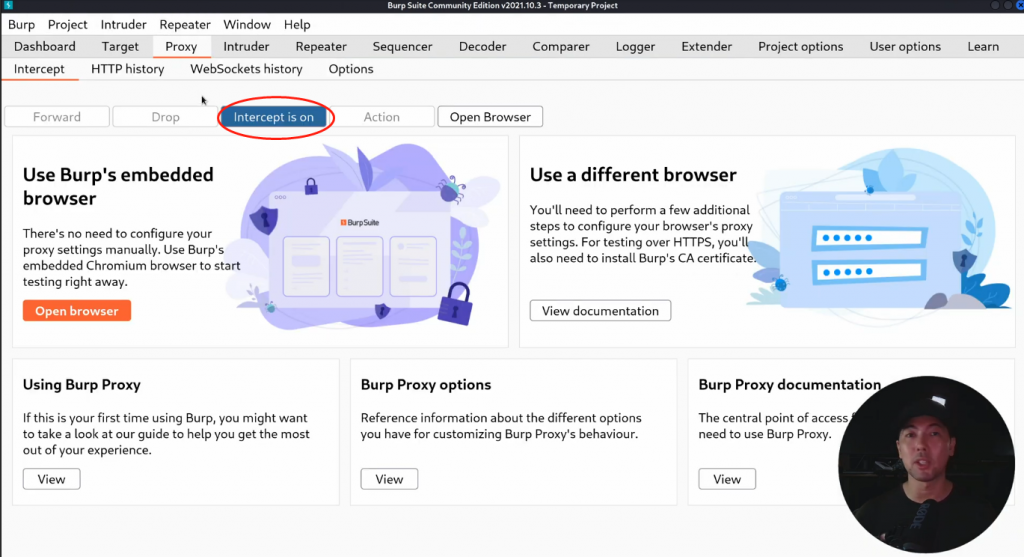
Task: Click the "Use Burp's embedded browser" heading
Action: (118, 187)
